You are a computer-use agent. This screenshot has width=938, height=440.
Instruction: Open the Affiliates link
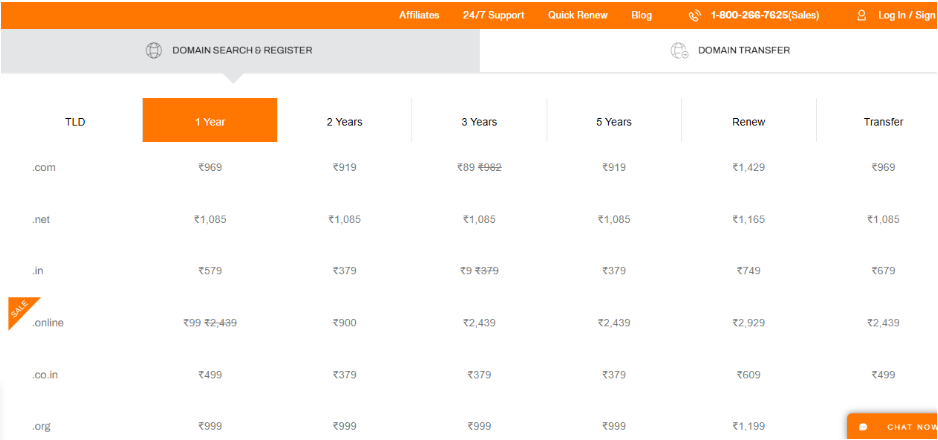(x=419, y=16)
